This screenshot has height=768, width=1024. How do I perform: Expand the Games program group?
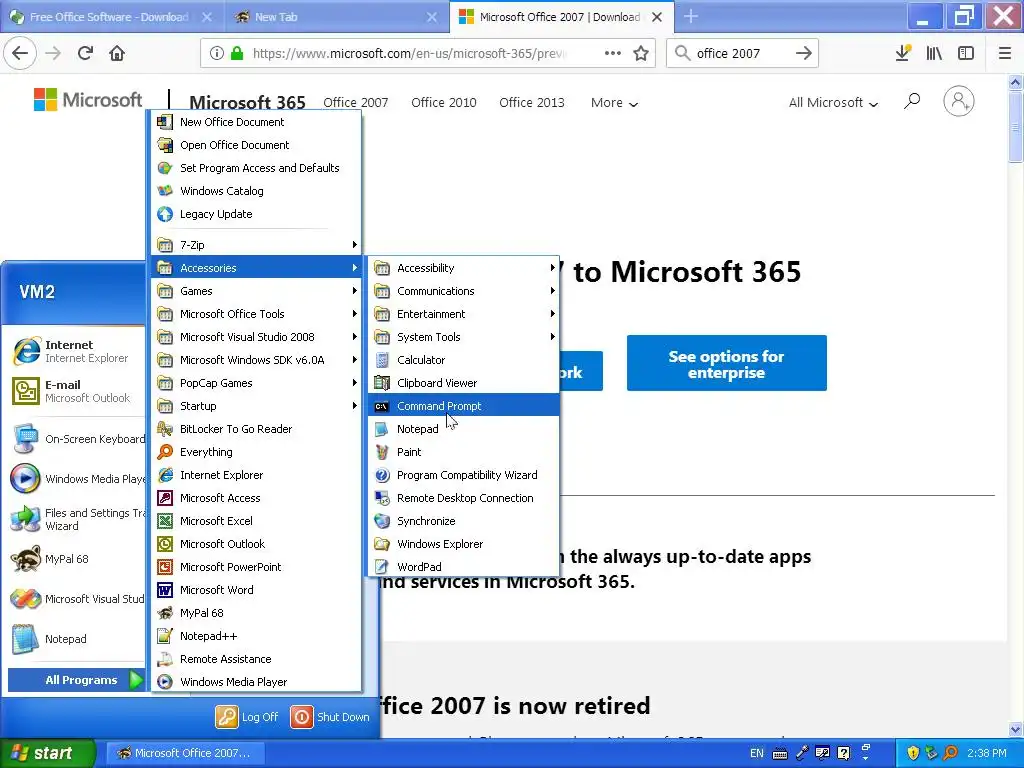point(256,291)
